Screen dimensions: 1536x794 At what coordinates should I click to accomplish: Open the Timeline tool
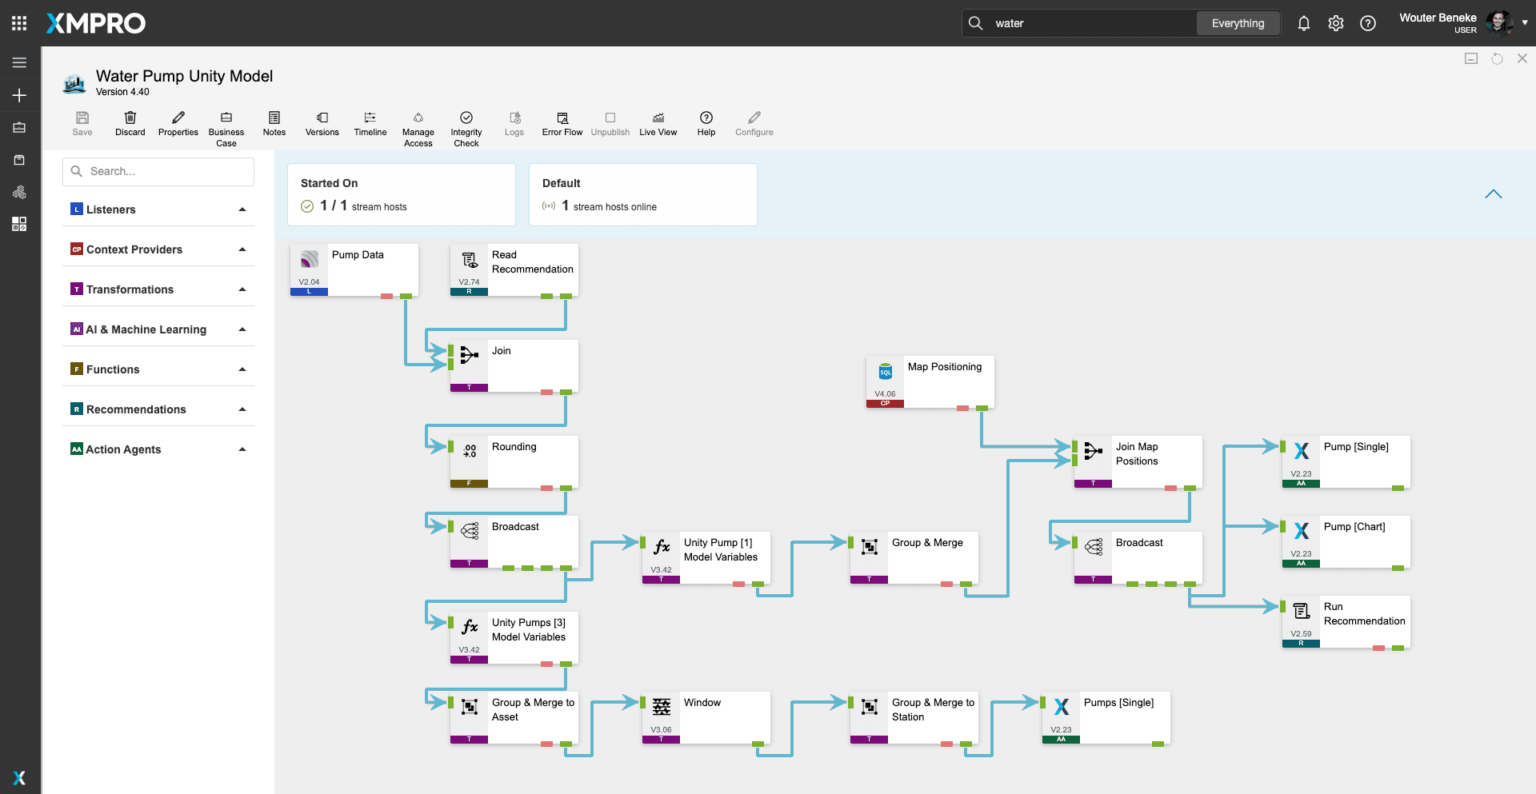[x=370, y=119]
